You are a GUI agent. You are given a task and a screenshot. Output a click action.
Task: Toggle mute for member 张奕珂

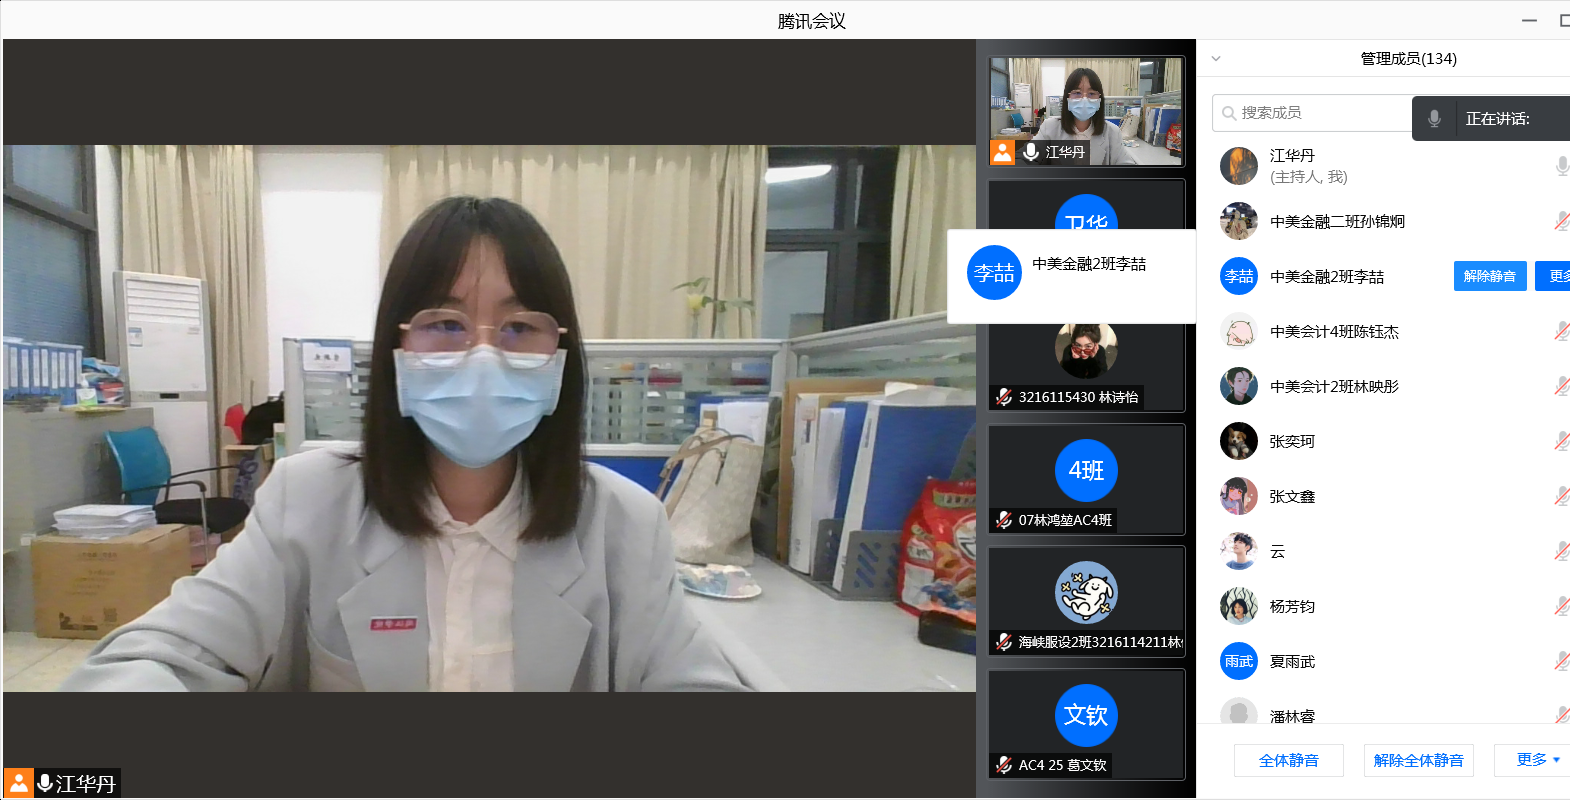coord(1561,441)
